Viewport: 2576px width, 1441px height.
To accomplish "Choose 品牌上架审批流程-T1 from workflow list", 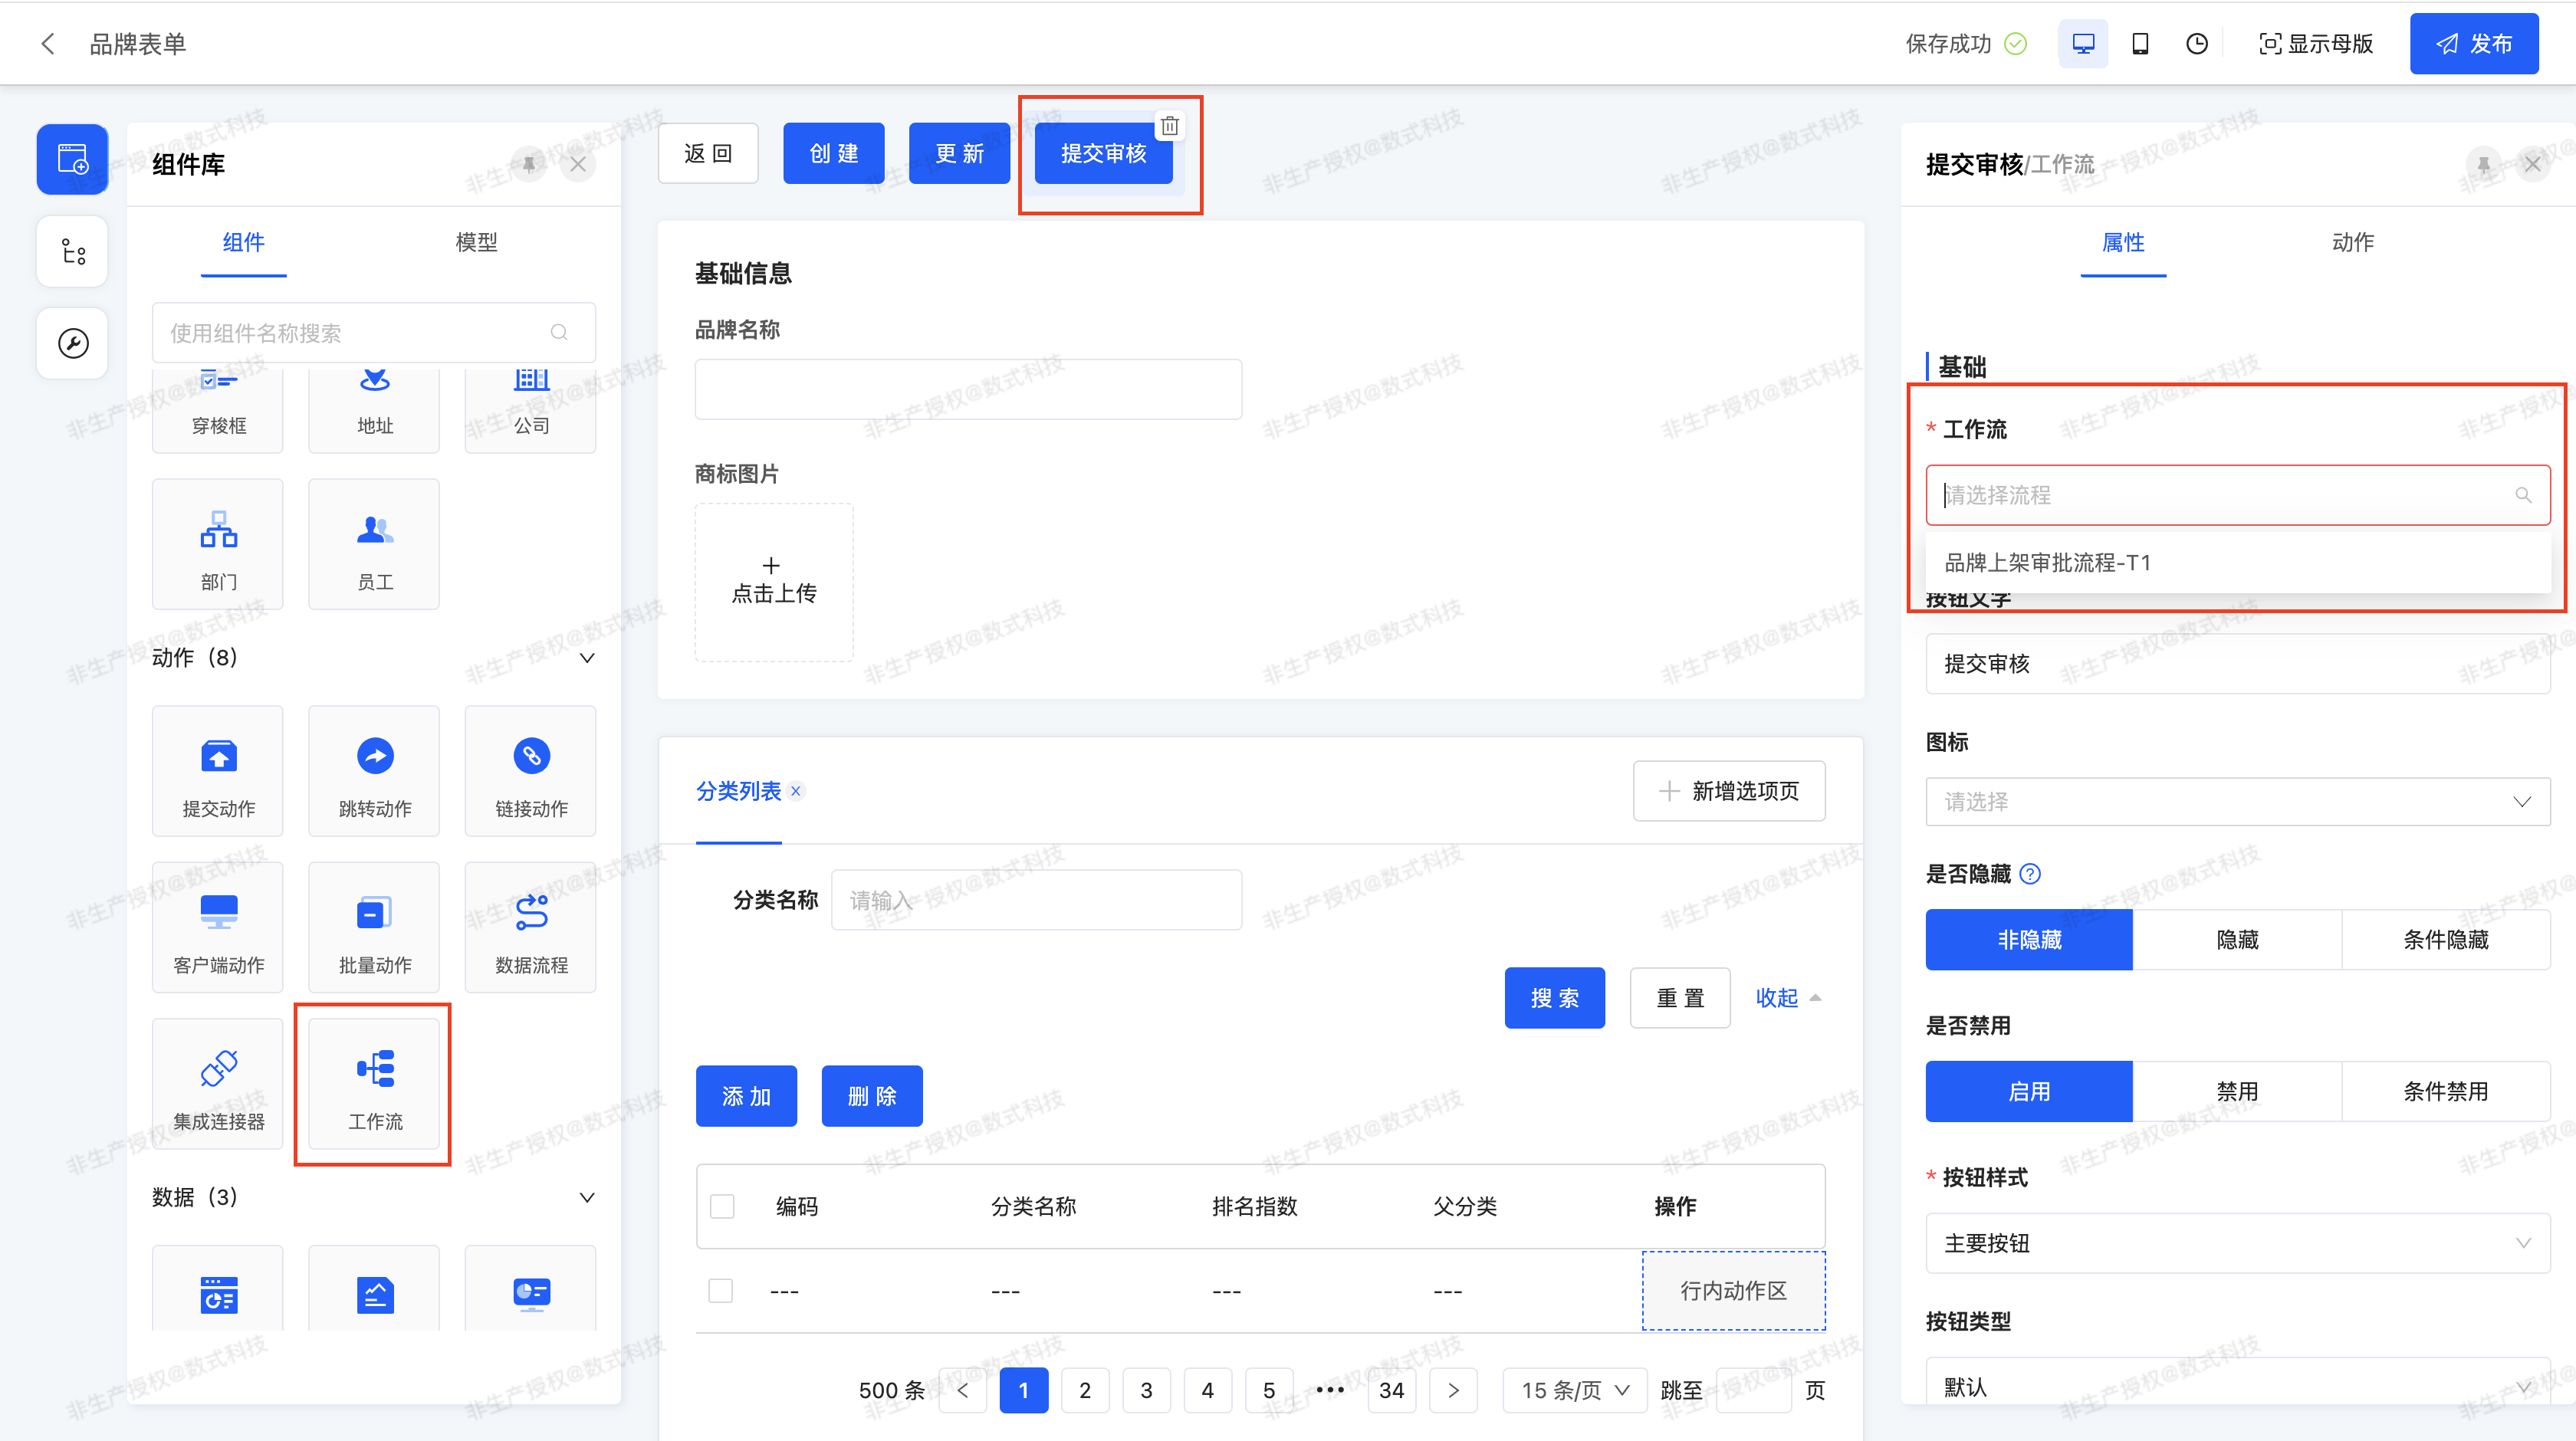I will (2238, 562).
